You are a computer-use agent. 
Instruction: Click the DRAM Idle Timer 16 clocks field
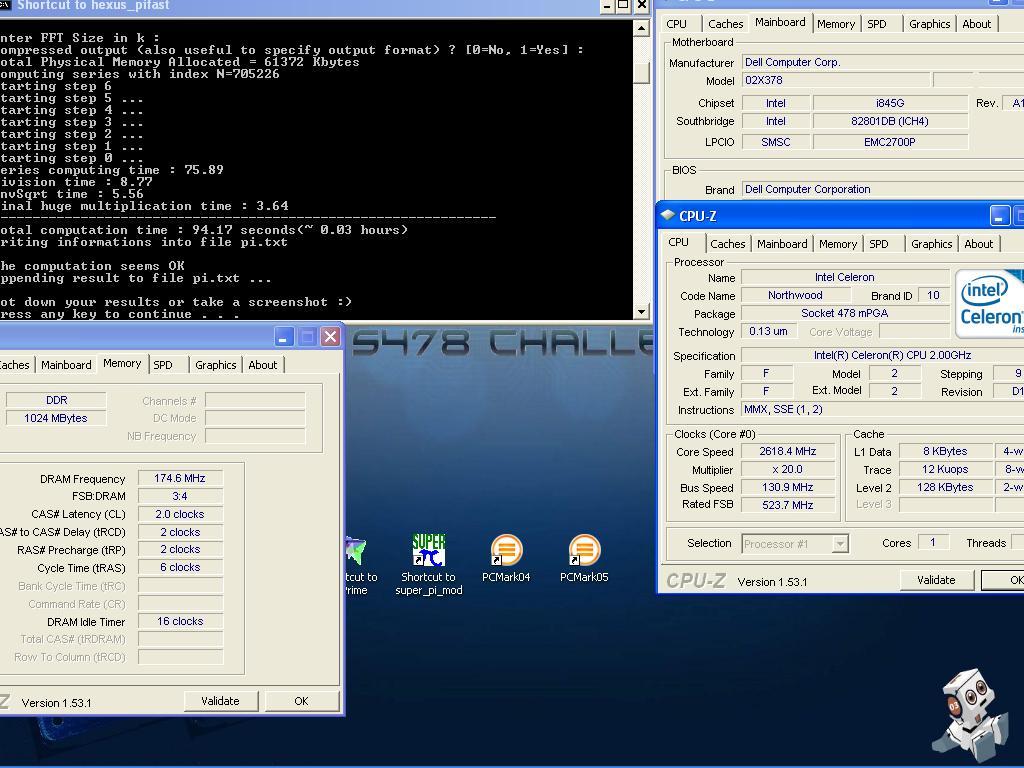coord(180,621)
